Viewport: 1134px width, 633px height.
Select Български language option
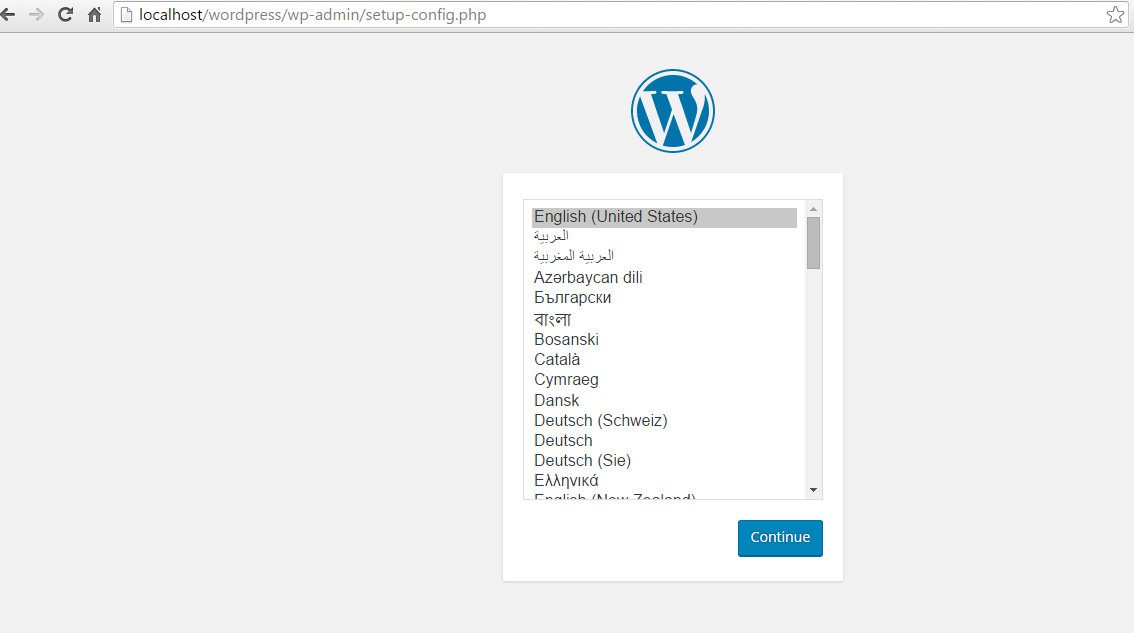664,298
